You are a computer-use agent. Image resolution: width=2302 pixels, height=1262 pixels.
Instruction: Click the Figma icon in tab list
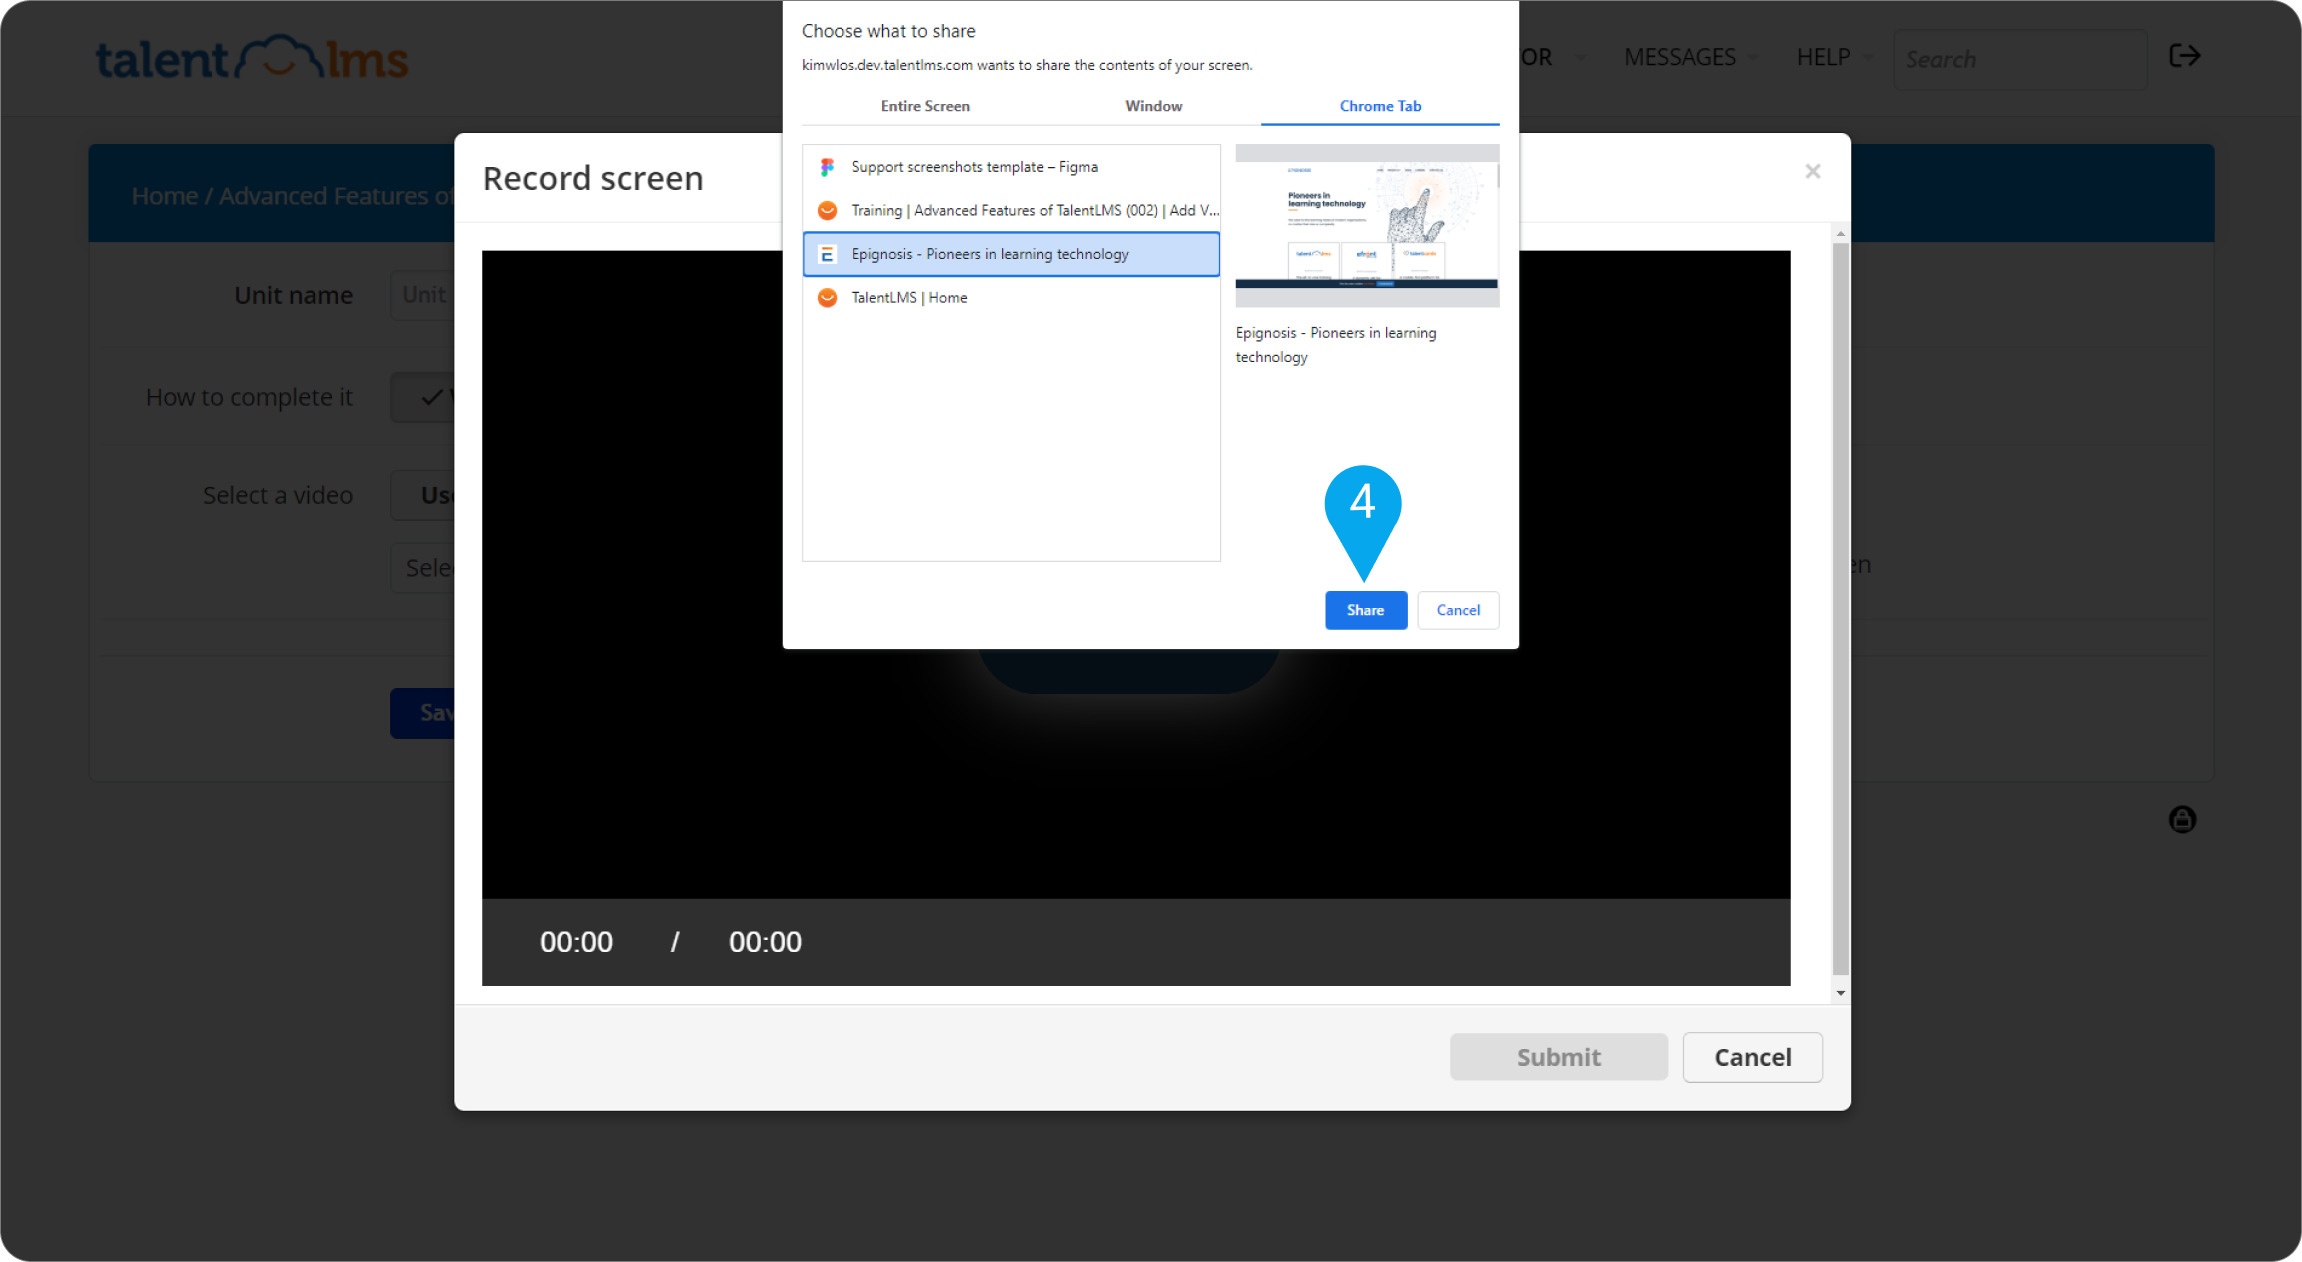[827, 167]
